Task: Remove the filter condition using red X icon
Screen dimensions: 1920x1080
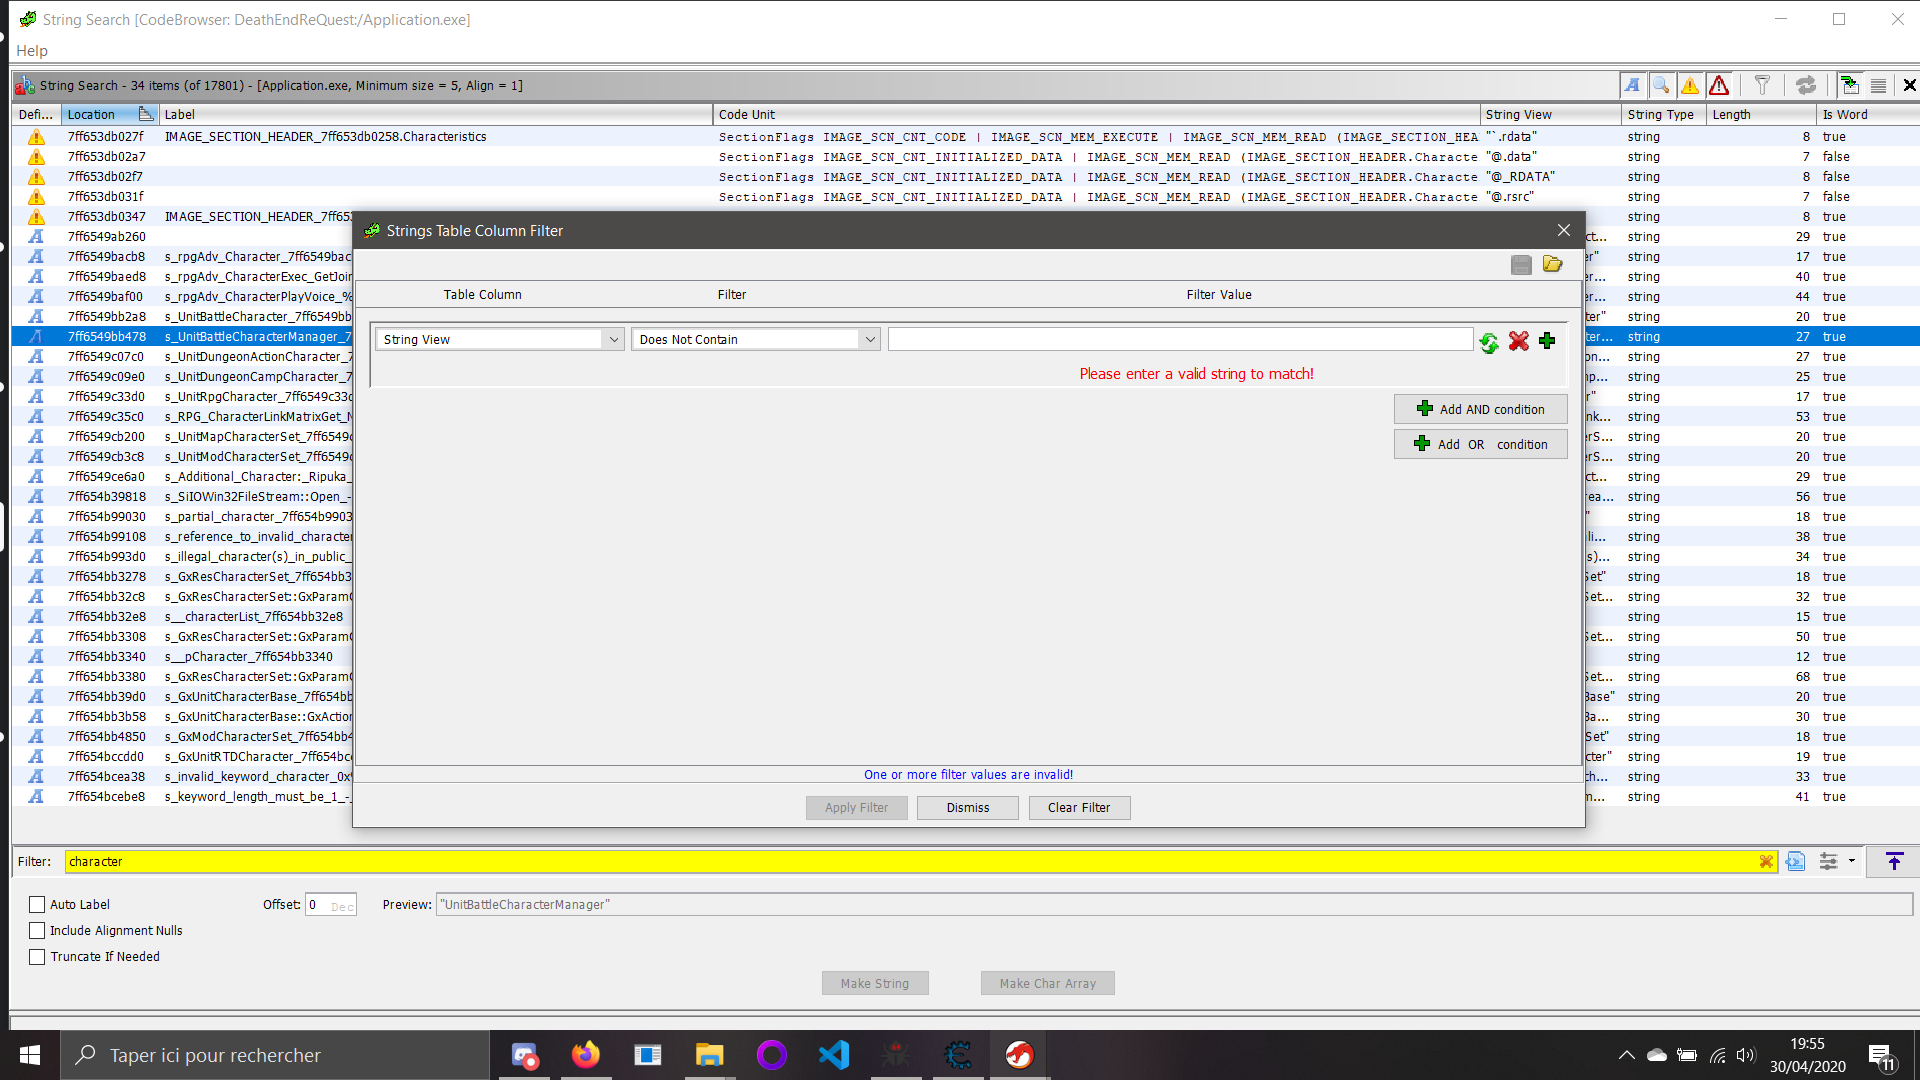Action: tap(1518, 341)
